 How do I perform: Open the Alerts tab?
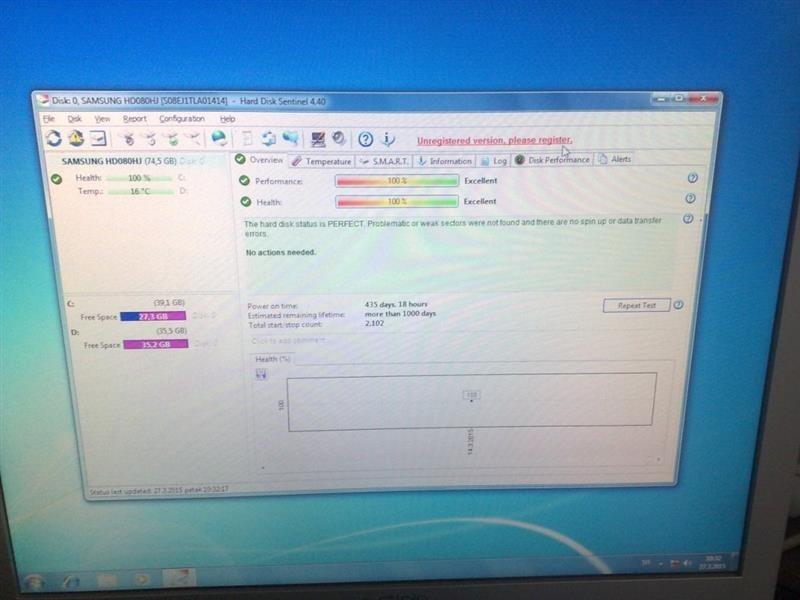click(615, 159)
